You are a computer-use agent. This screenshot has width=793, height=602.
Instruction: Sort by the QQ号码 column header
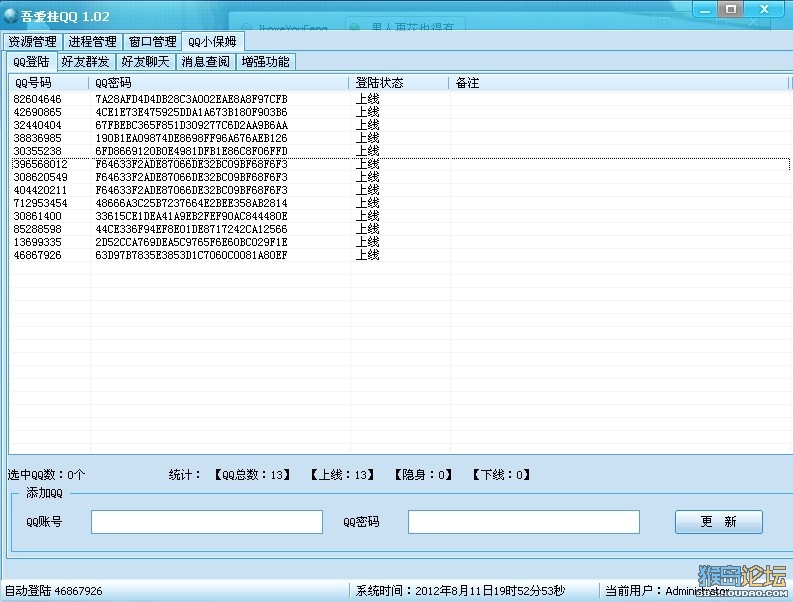pyautogui.click(x=49, y=83)
